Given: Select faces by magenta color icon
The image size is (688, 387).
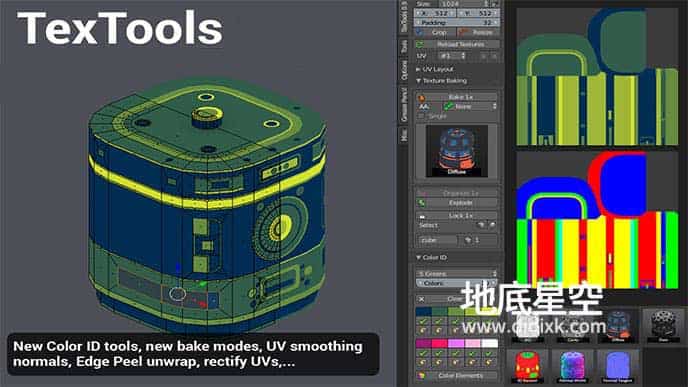Looking at the screenshot, I should click(423, 362).
